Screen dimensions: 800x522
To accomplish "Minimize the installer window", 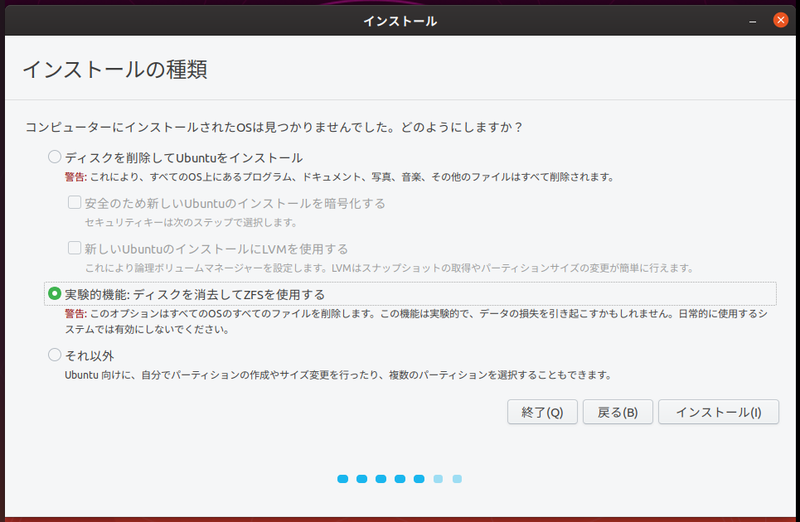I will point(753,21).
